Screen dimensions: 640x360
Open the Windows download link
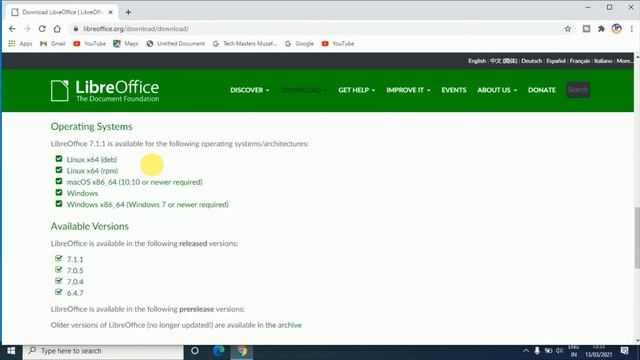[x=82, y=193]
